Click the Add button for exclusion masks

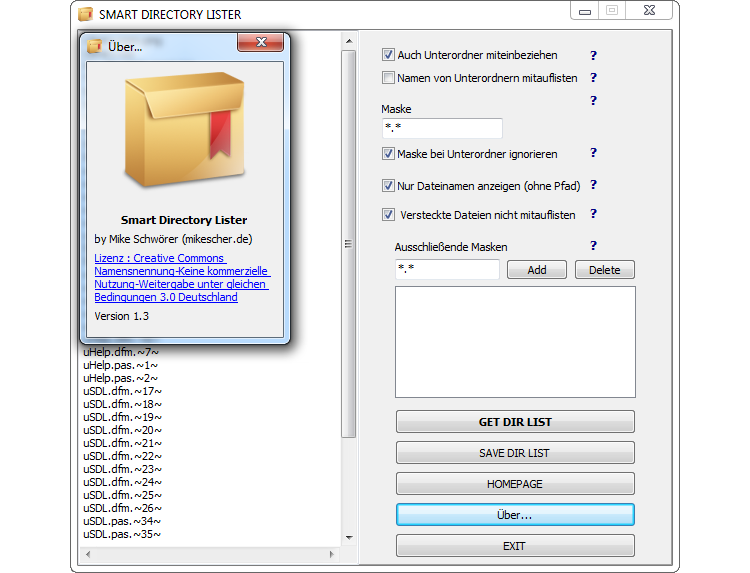coord(536,270)
